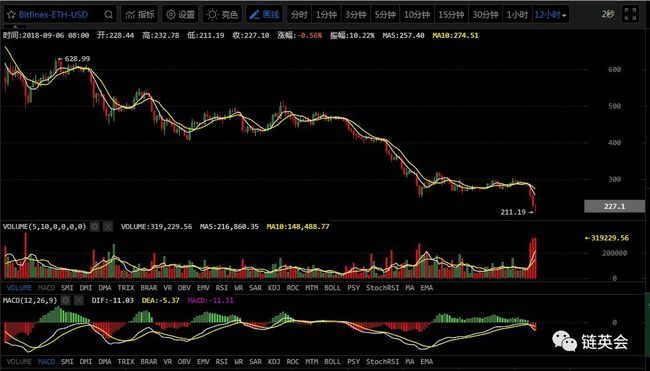Image resolution: width=650 pixels, height=371 pixels.
Task: Click the 628.99 high price label
Action: (78, 59)
